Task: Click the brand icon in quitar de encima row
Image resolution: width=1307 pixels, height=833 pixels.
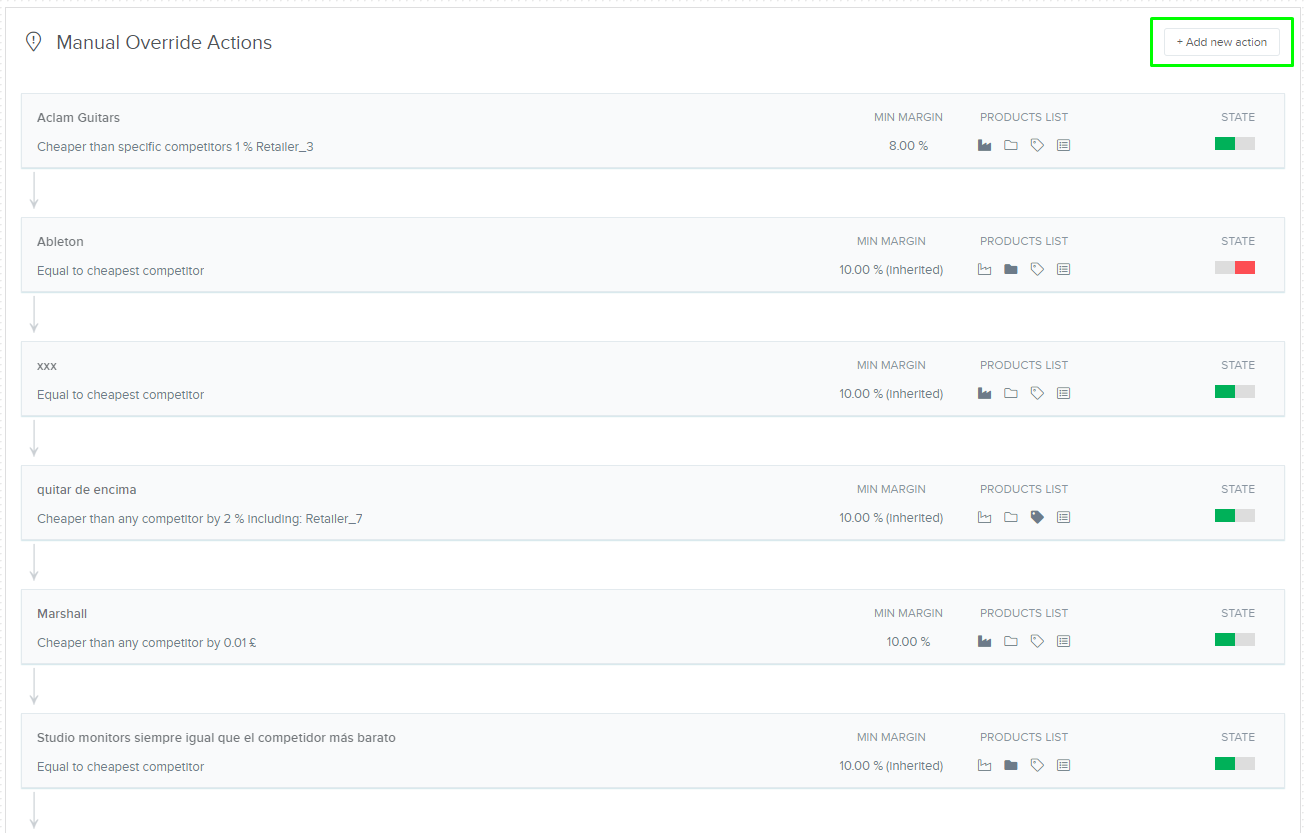Action: (985, 517)
